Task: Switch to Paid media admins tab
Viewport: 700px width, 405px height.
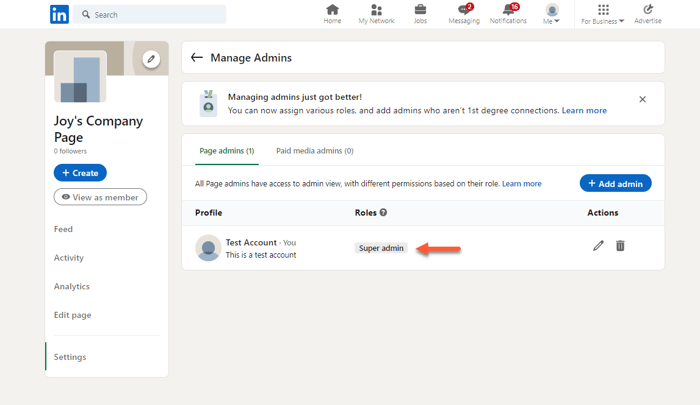Action: click(x=314, y=151)
